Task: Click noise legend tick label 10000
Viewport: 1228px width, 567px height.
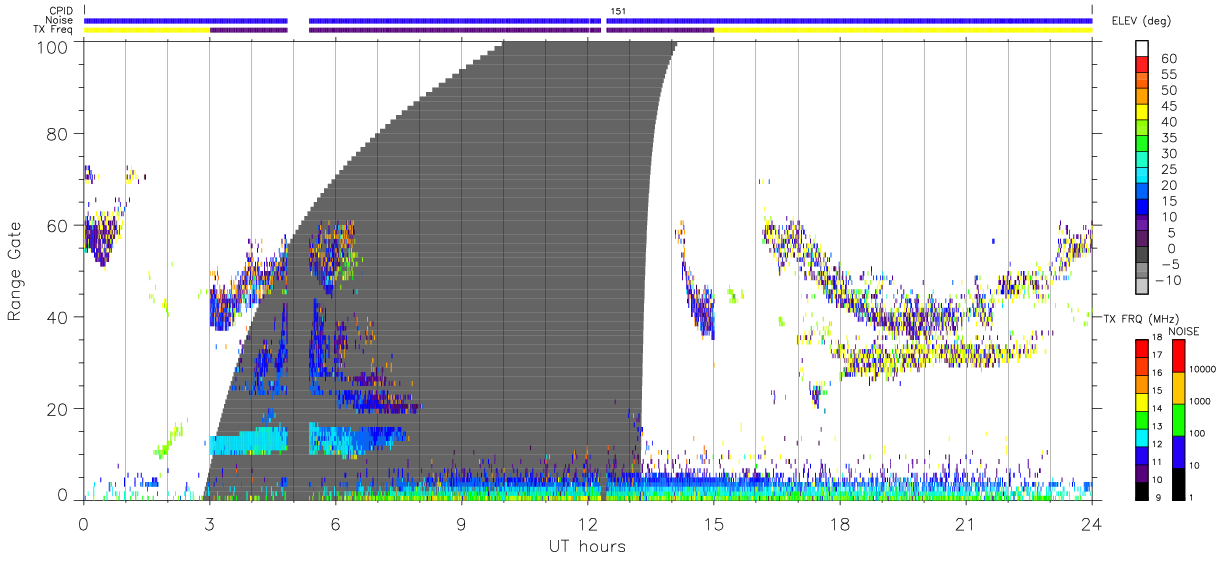Action: (x=1205, y=370)
